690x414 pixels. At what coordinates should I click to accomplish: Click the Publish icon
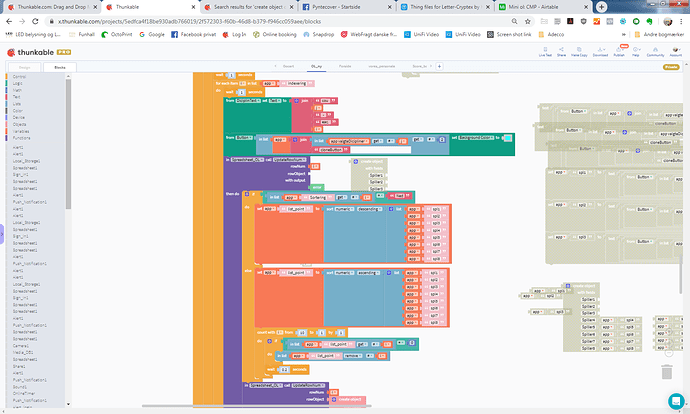click(619, 51)
